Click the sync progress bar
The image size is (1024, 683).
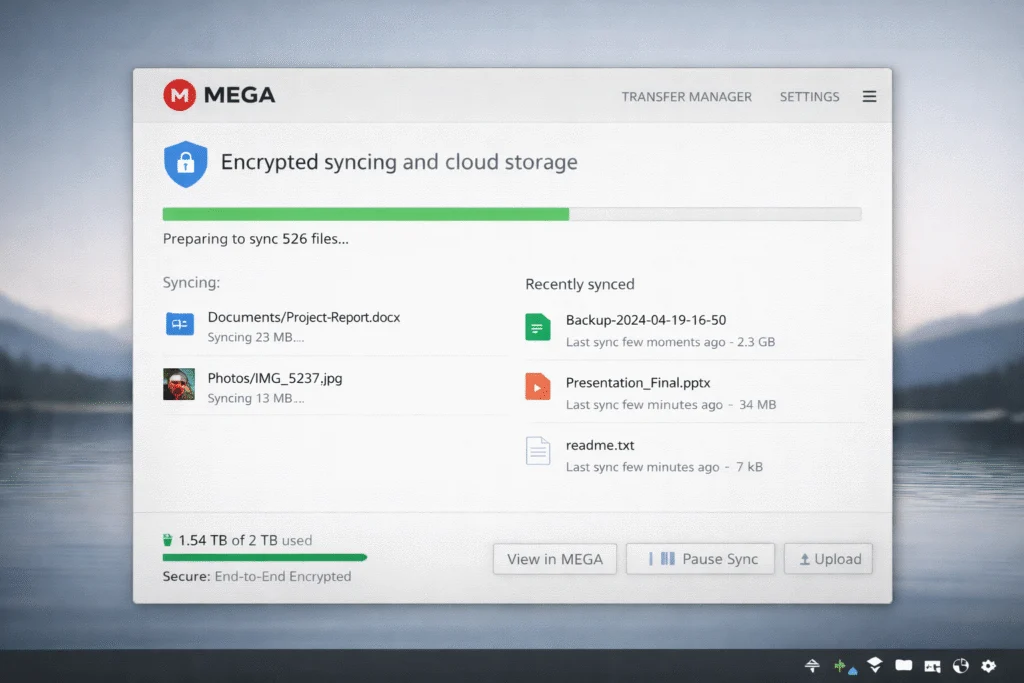pos(511,213)
